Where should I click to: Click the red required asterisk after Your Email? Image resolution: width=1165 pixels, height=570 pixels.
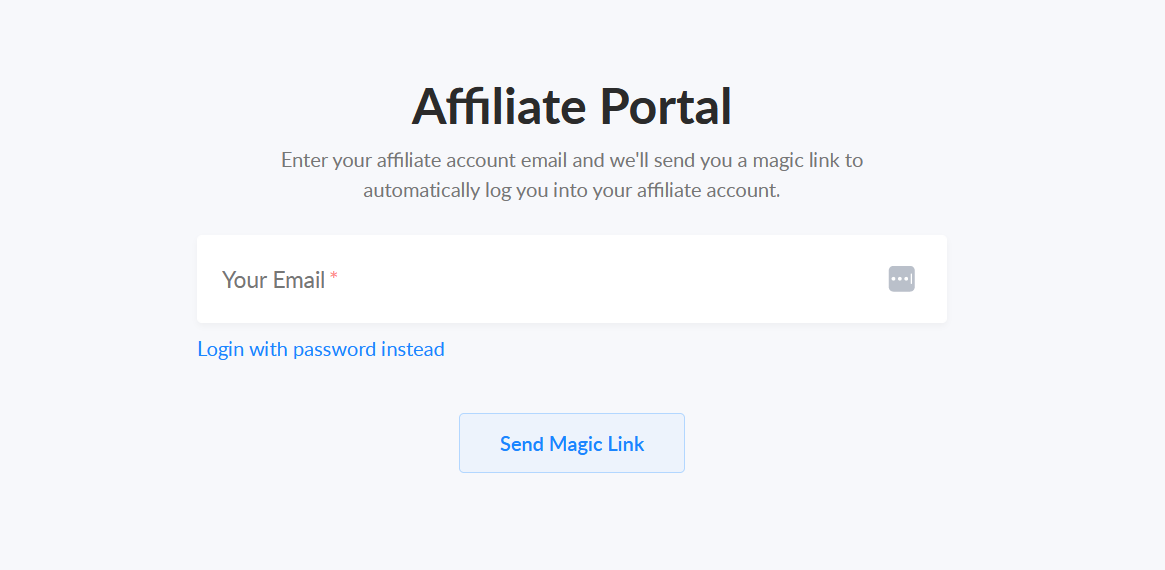click(x=334, y=276)
